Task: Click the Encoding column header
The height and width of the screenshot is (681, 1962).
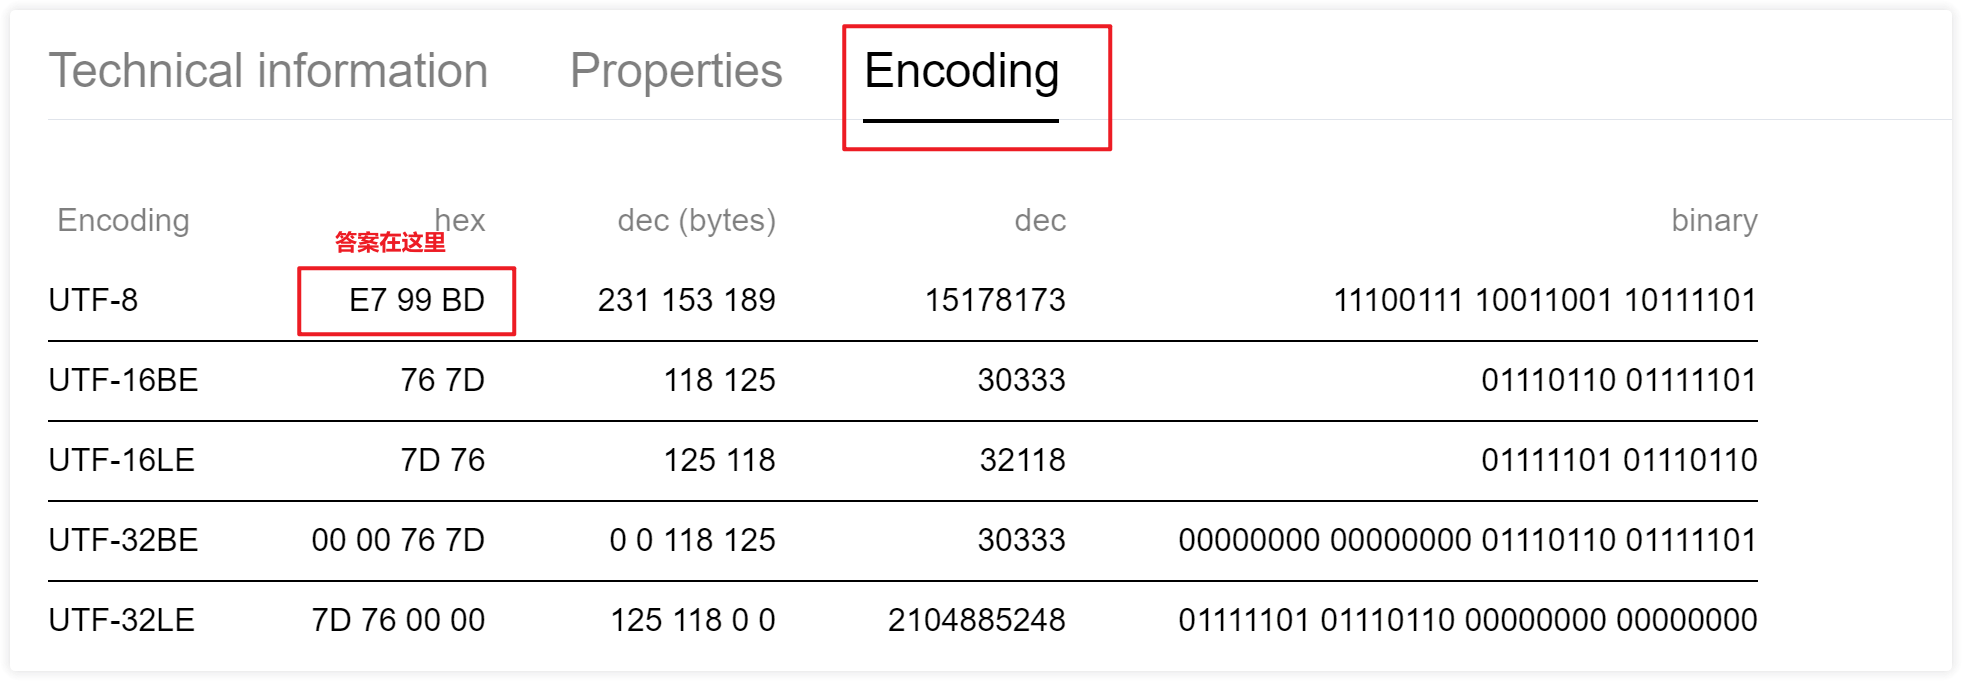Action: (x=123, y=220)
